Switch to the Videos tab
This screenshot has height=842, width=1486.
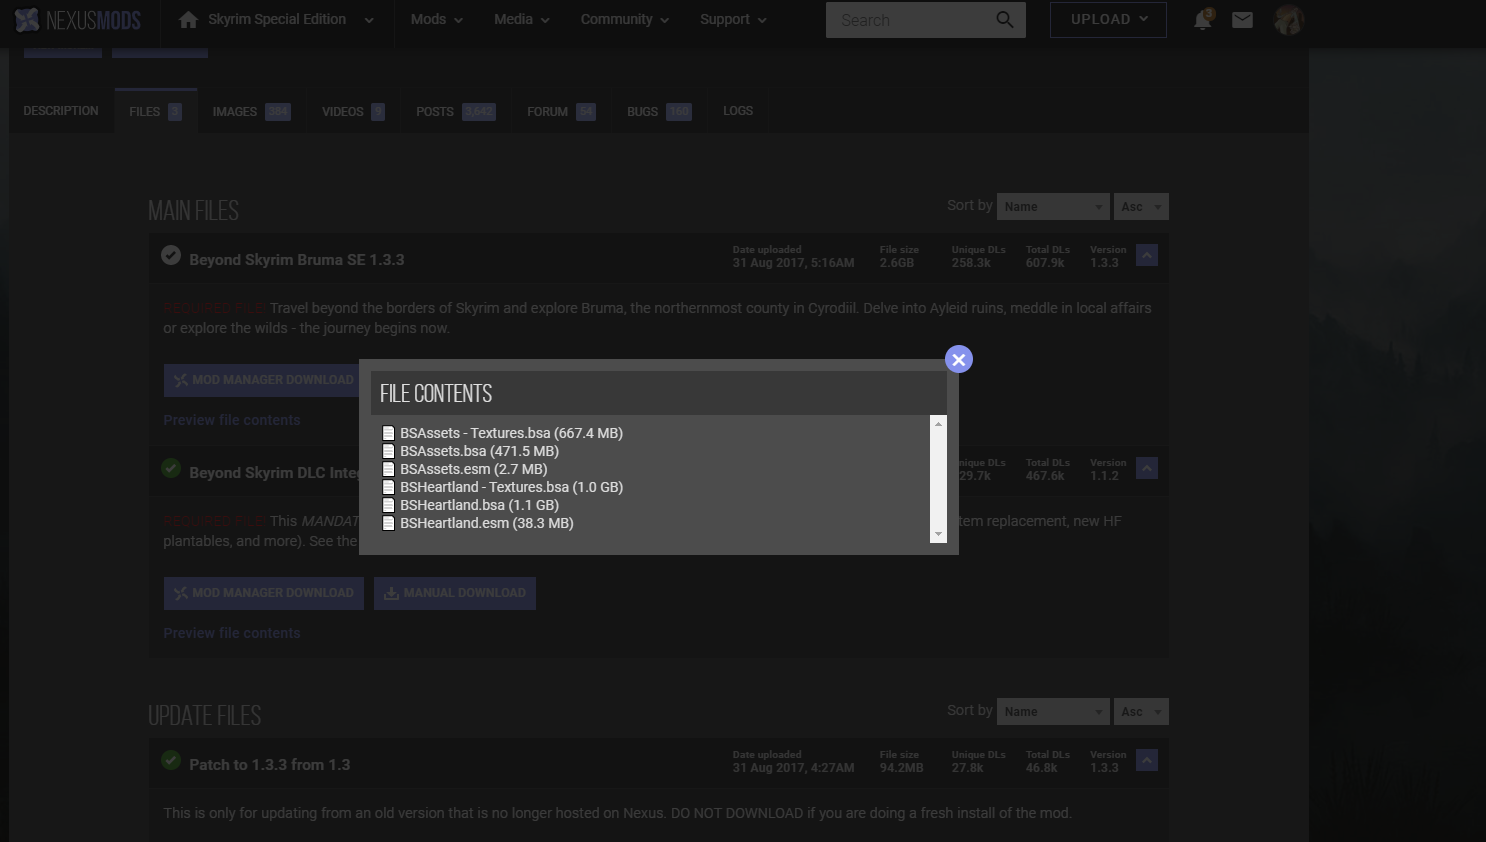pyautogui.click(x=353, y=111)
